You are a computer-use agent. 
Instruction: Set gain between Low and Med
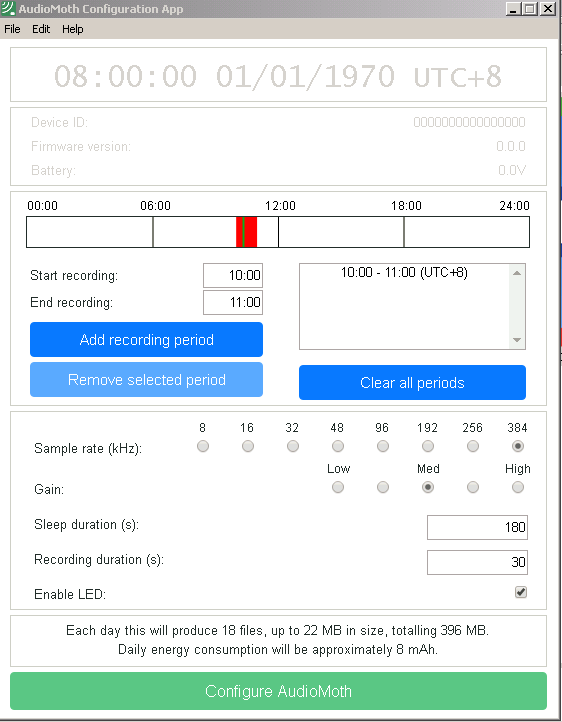[x=382, y=487]
